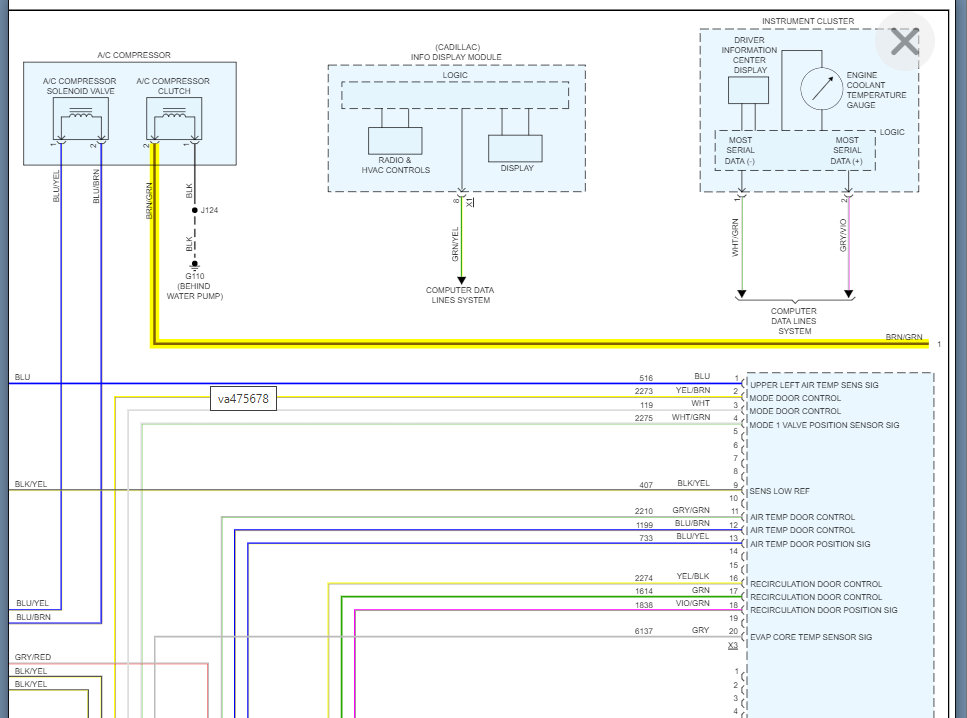The width and height of the screenshot is (967, 718).
Task: Click circuit number 2274 YEL/BLK label
Action: click(644, 579)
